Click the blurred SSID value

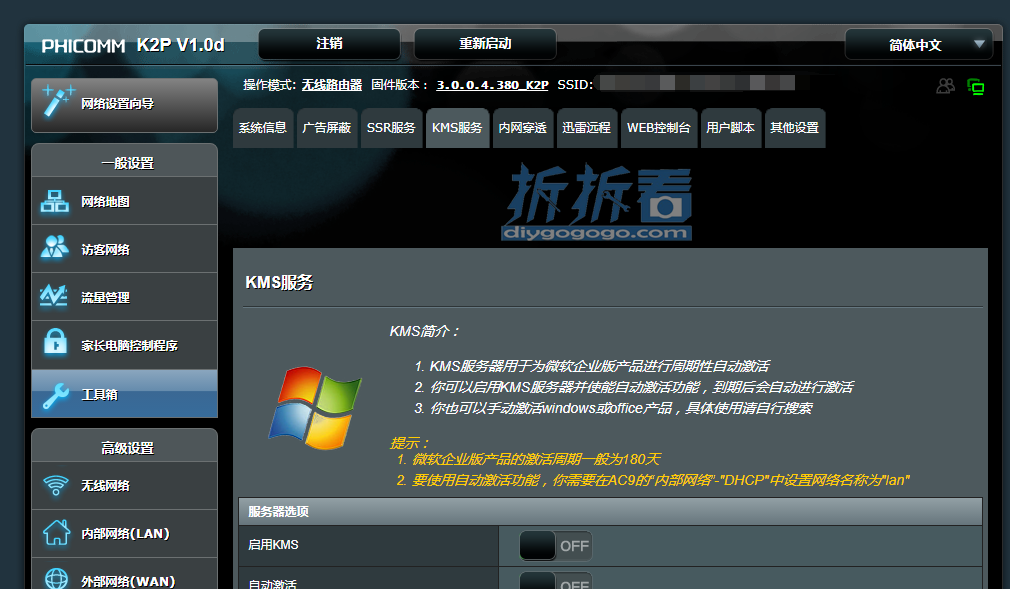(x=696, y=82)
